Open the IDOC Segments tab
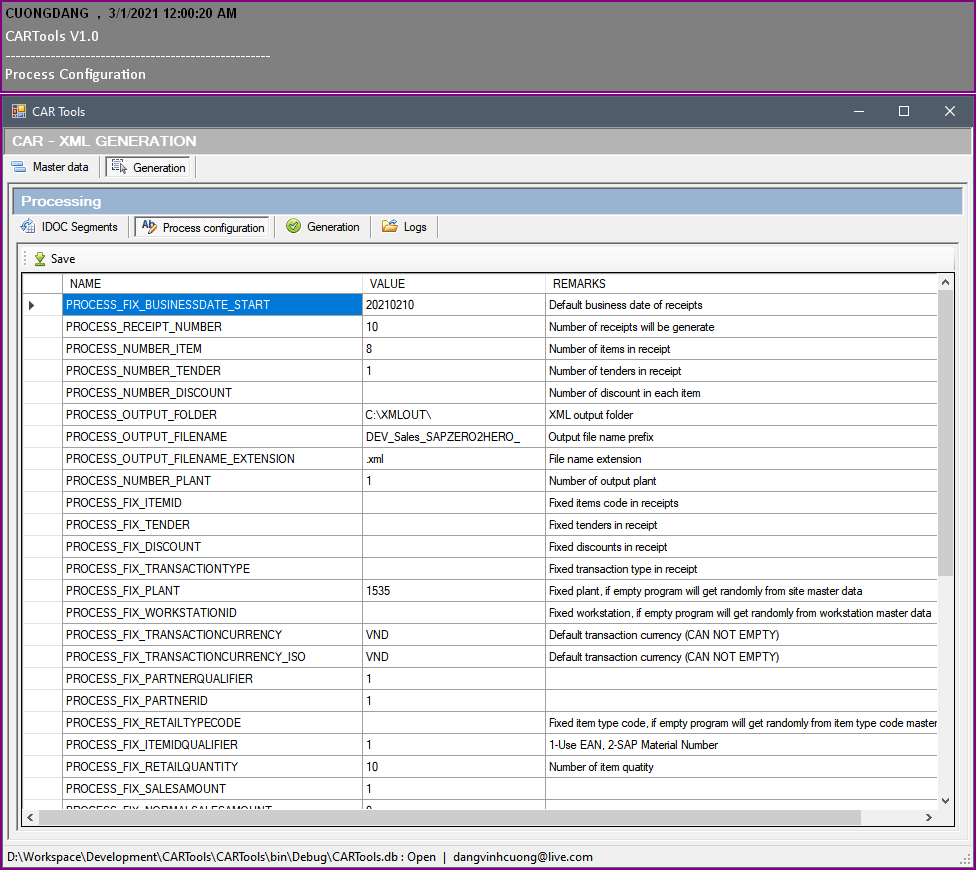 pyautogui.click(x=79, y=227)
